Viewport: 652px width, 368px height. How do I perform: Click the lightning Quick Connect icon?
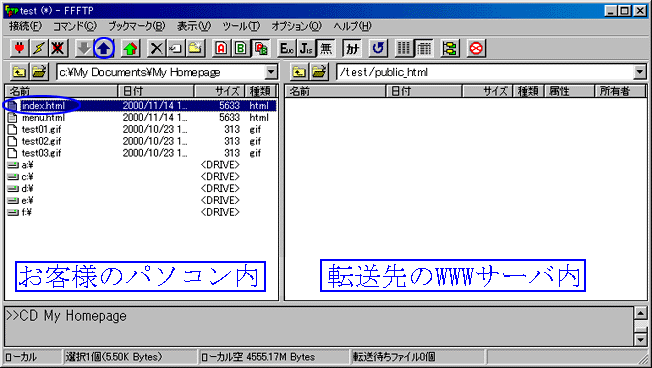click(x=39, y=49)
